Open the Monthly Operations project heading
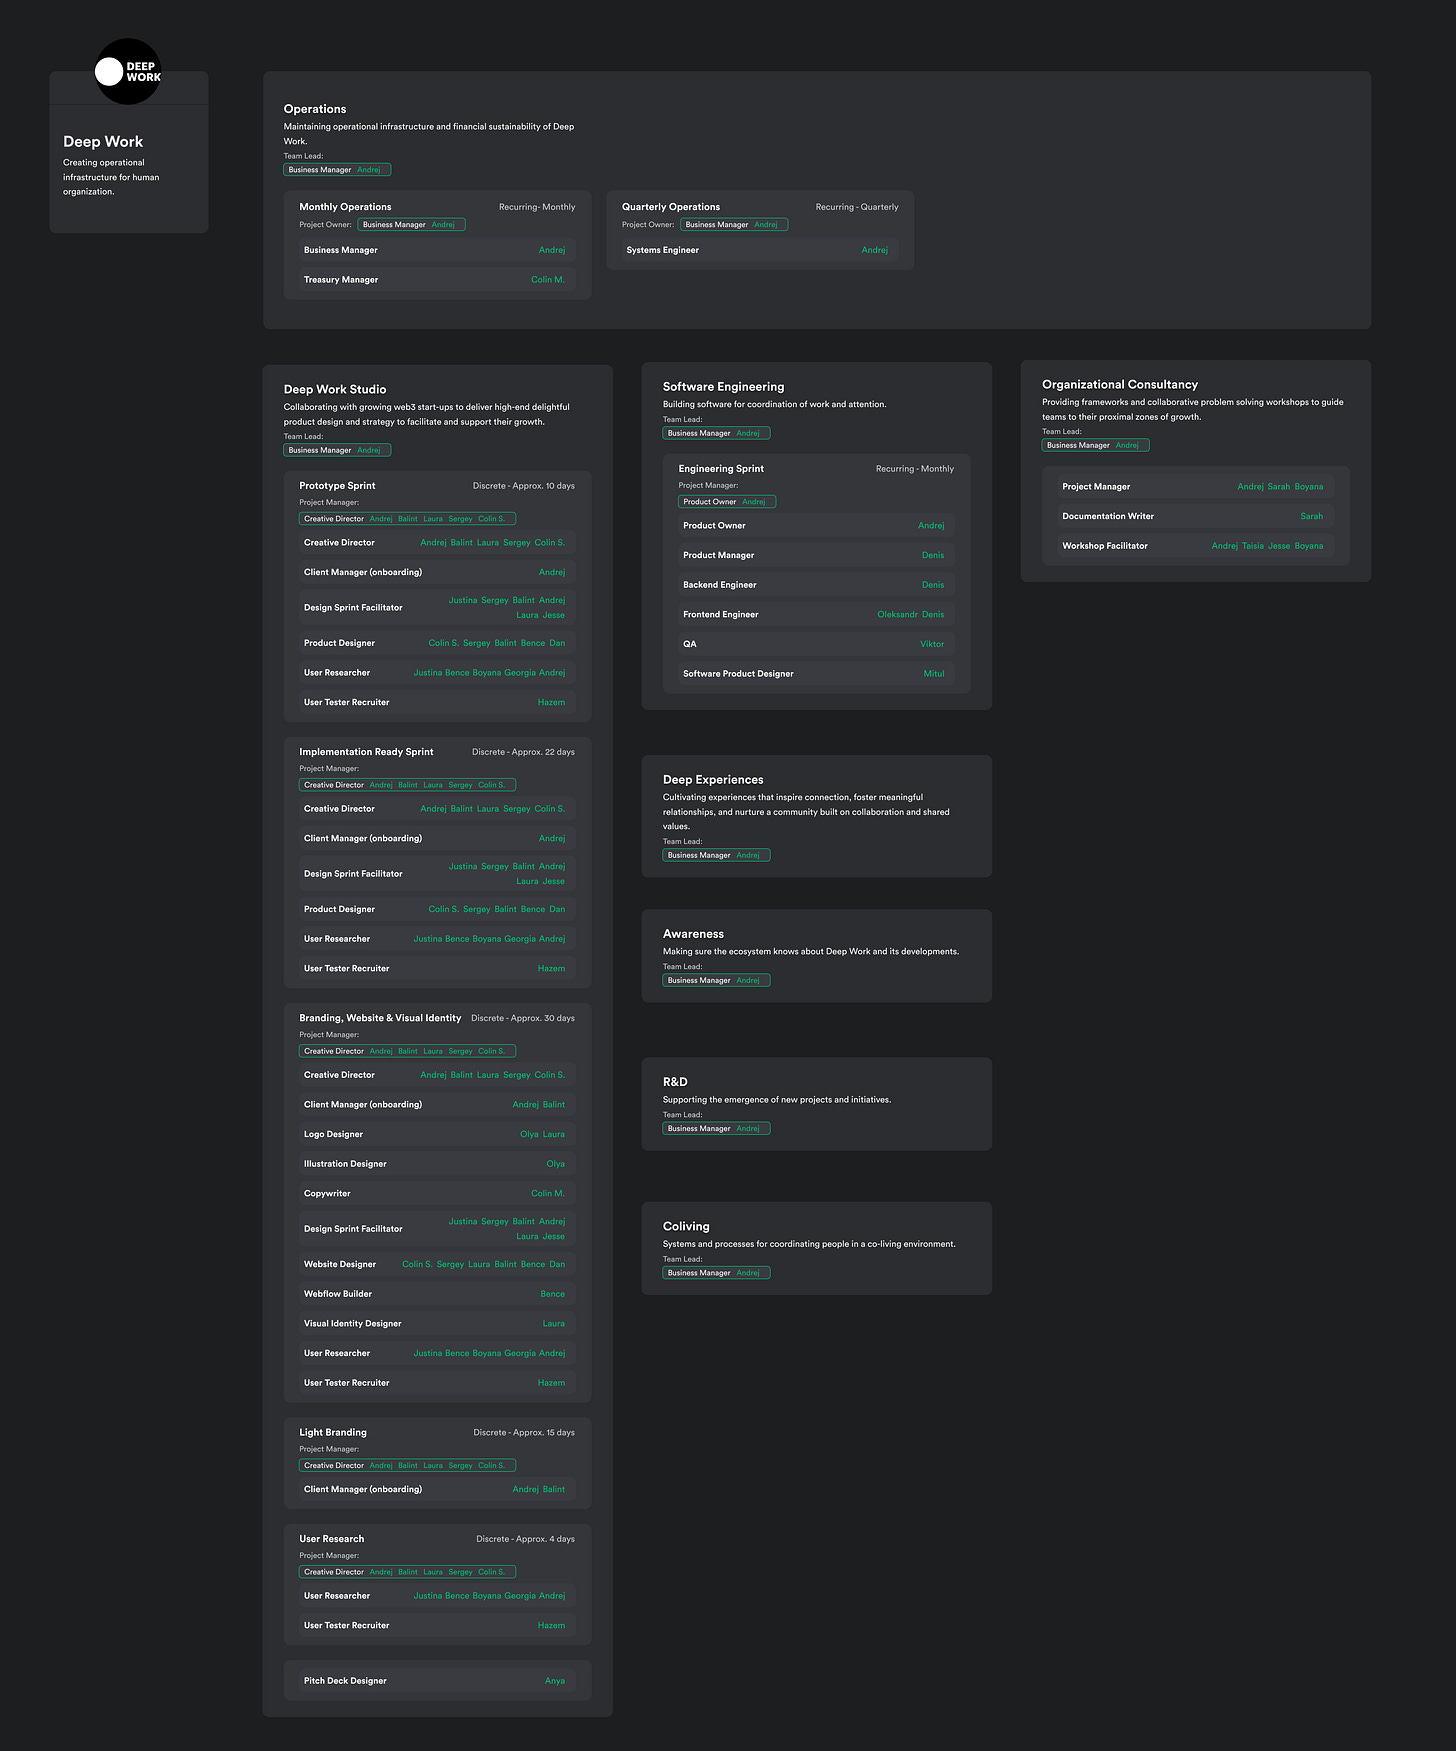This screenshot has height=1751, width=1456. [x=345, y=207]
